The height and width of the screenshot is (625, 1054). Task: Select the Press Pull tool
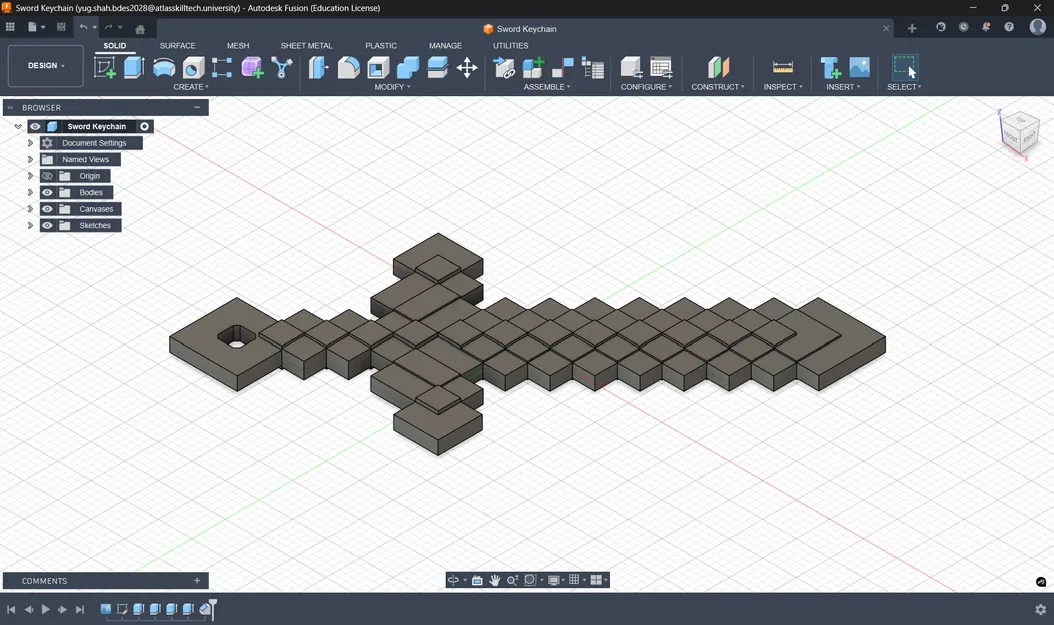coord(319,68)
